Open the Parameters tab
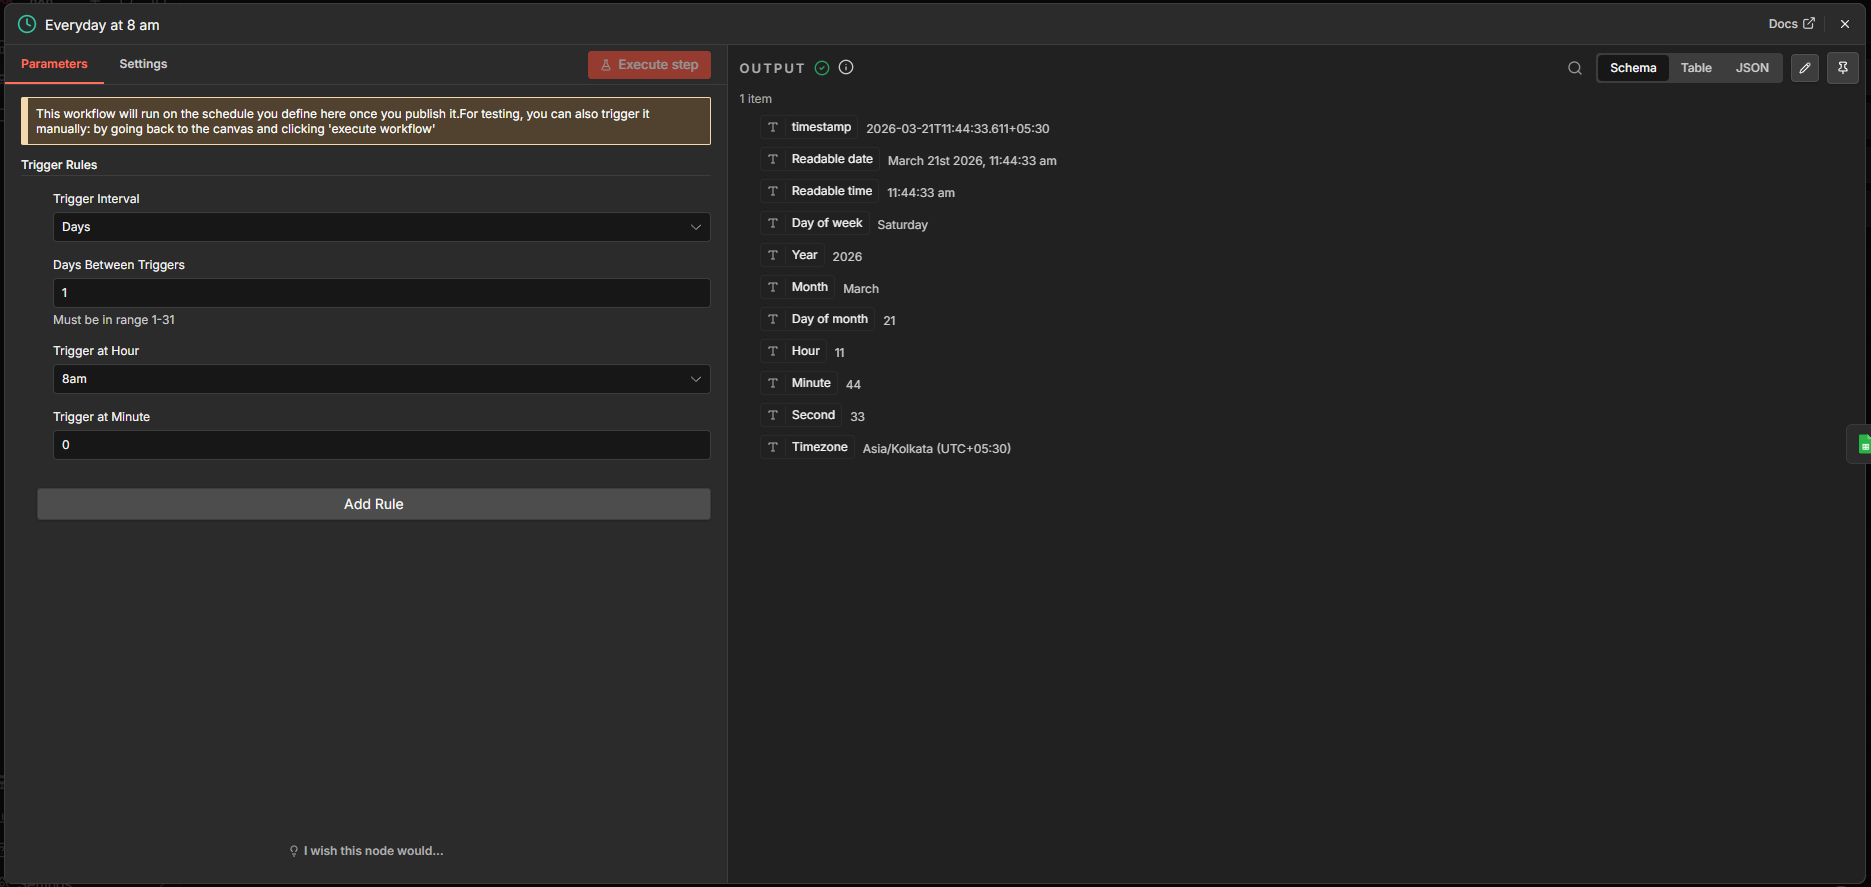1871x887 pixels. (x=54, y=64)
